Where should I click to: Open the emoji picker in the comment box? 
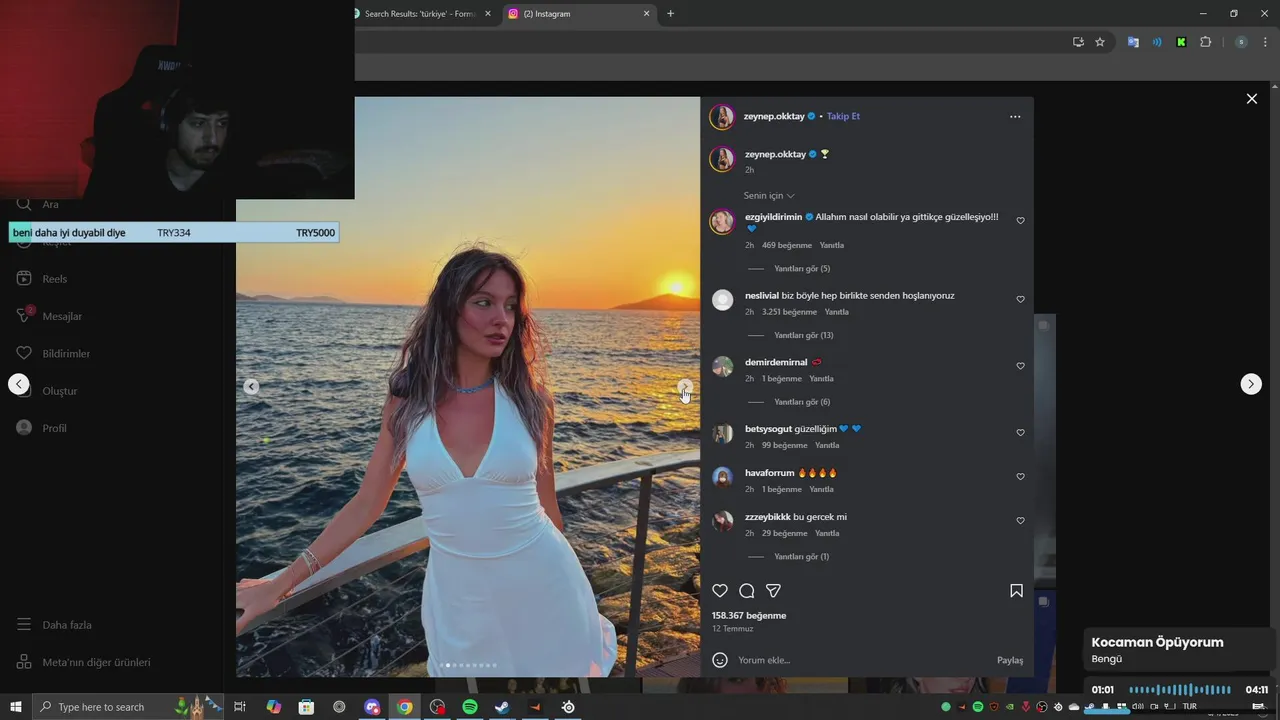tap(720, 660)
